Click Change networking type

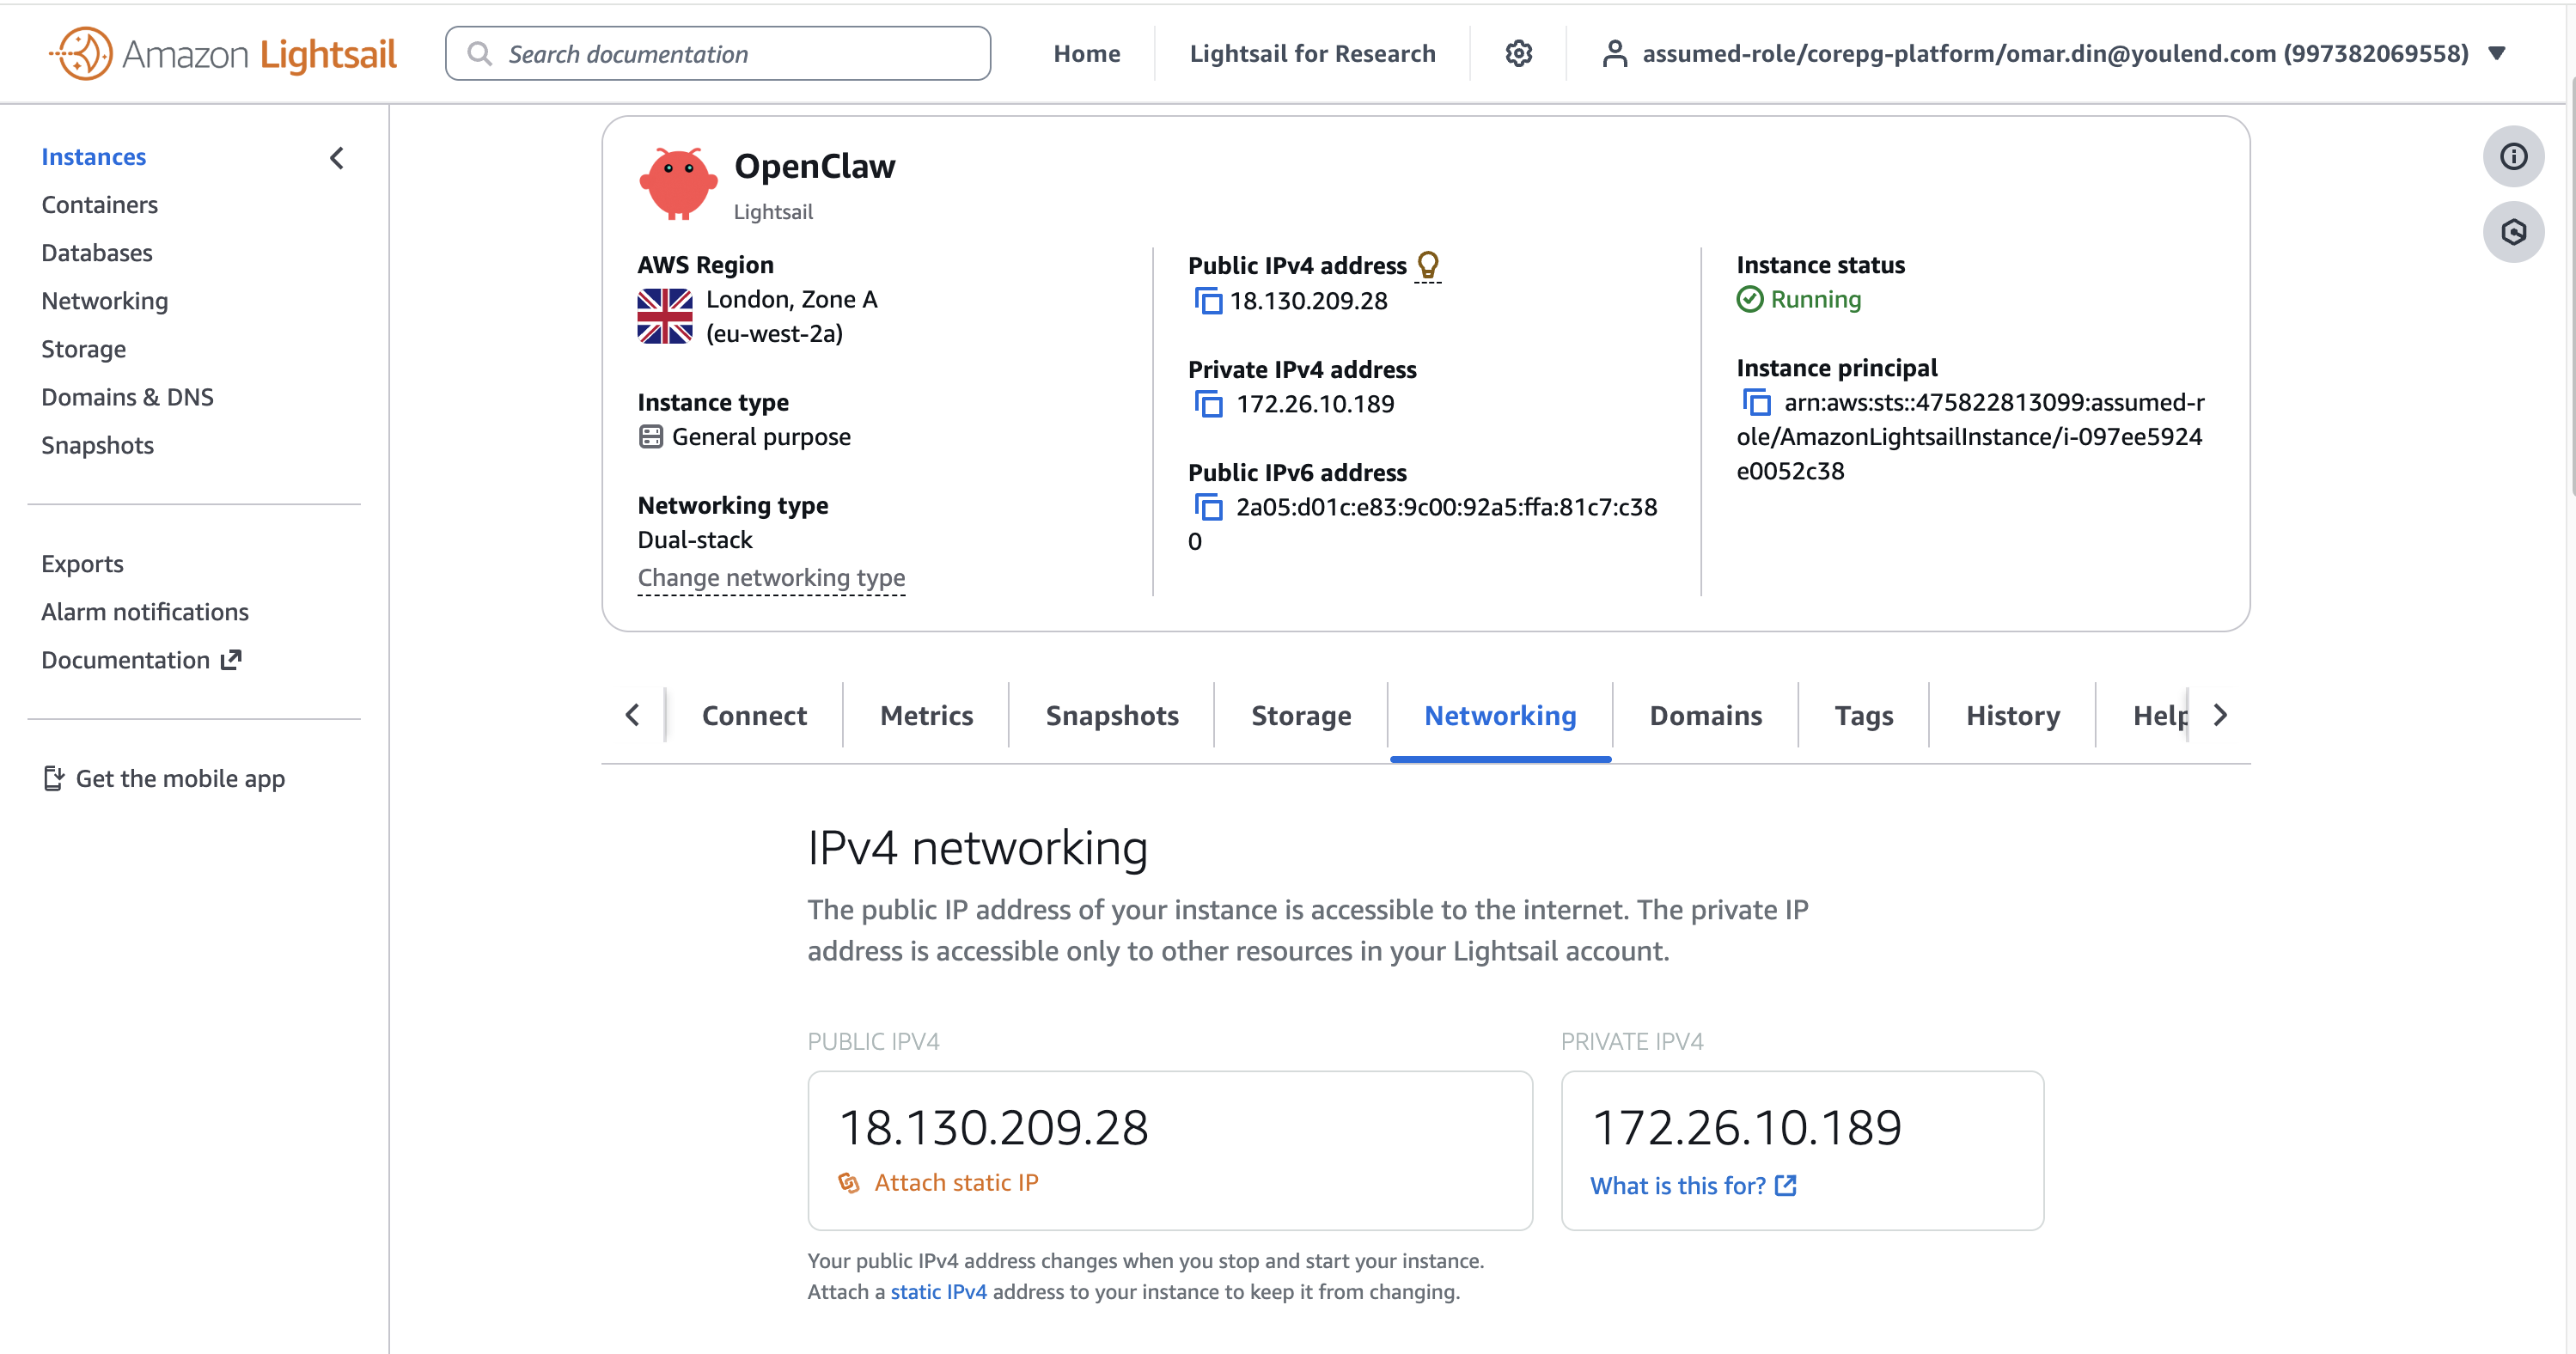(x=771, y=578)
